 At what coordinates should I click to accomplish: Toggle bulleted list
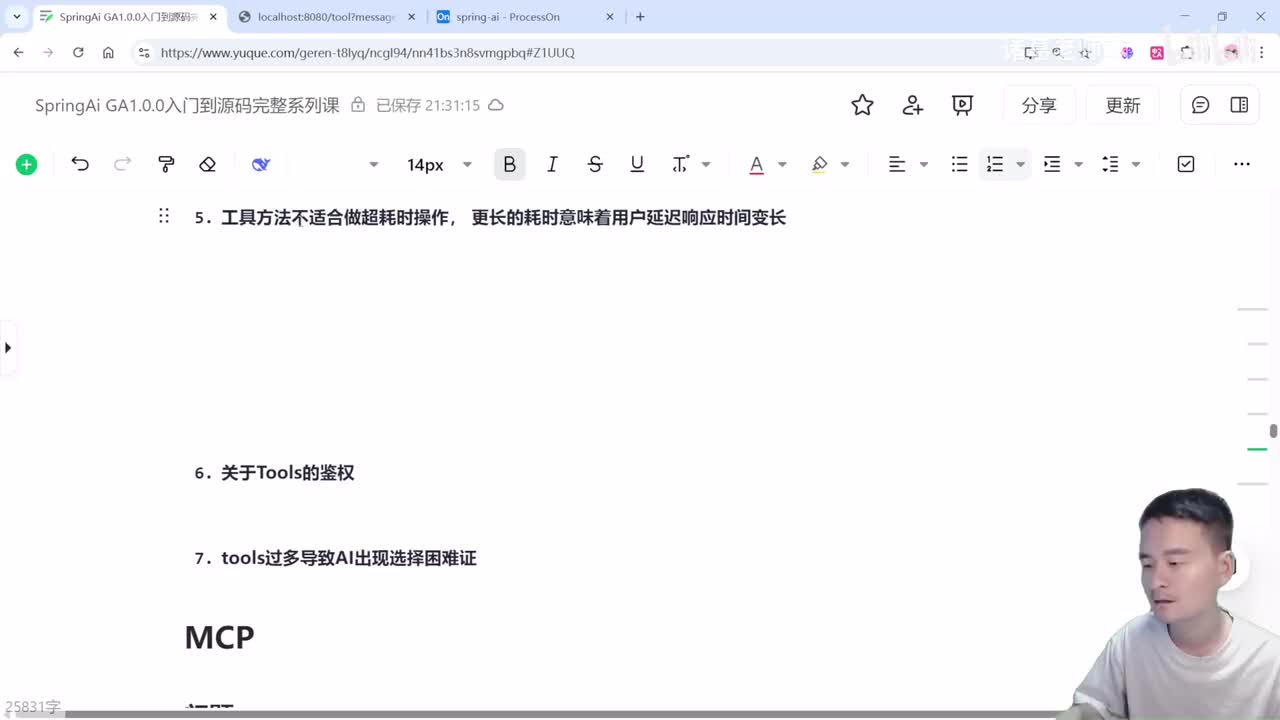tap(959, 164)
